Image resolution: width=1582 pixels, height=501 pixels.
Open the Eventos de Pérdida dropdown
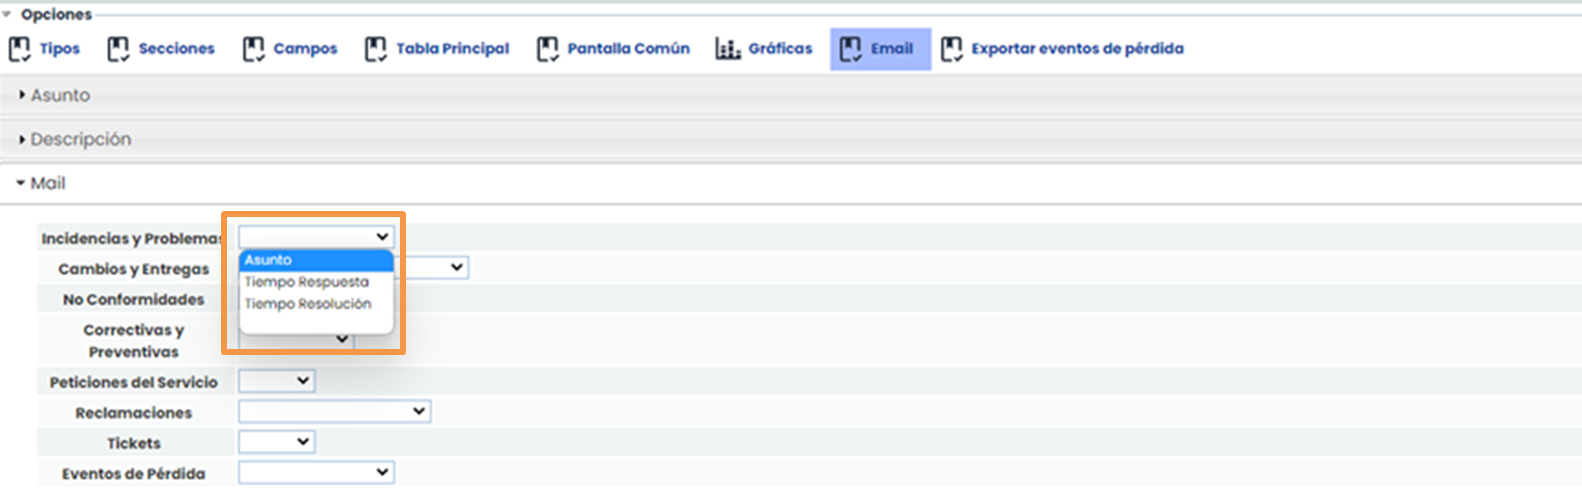coord(315,472)
